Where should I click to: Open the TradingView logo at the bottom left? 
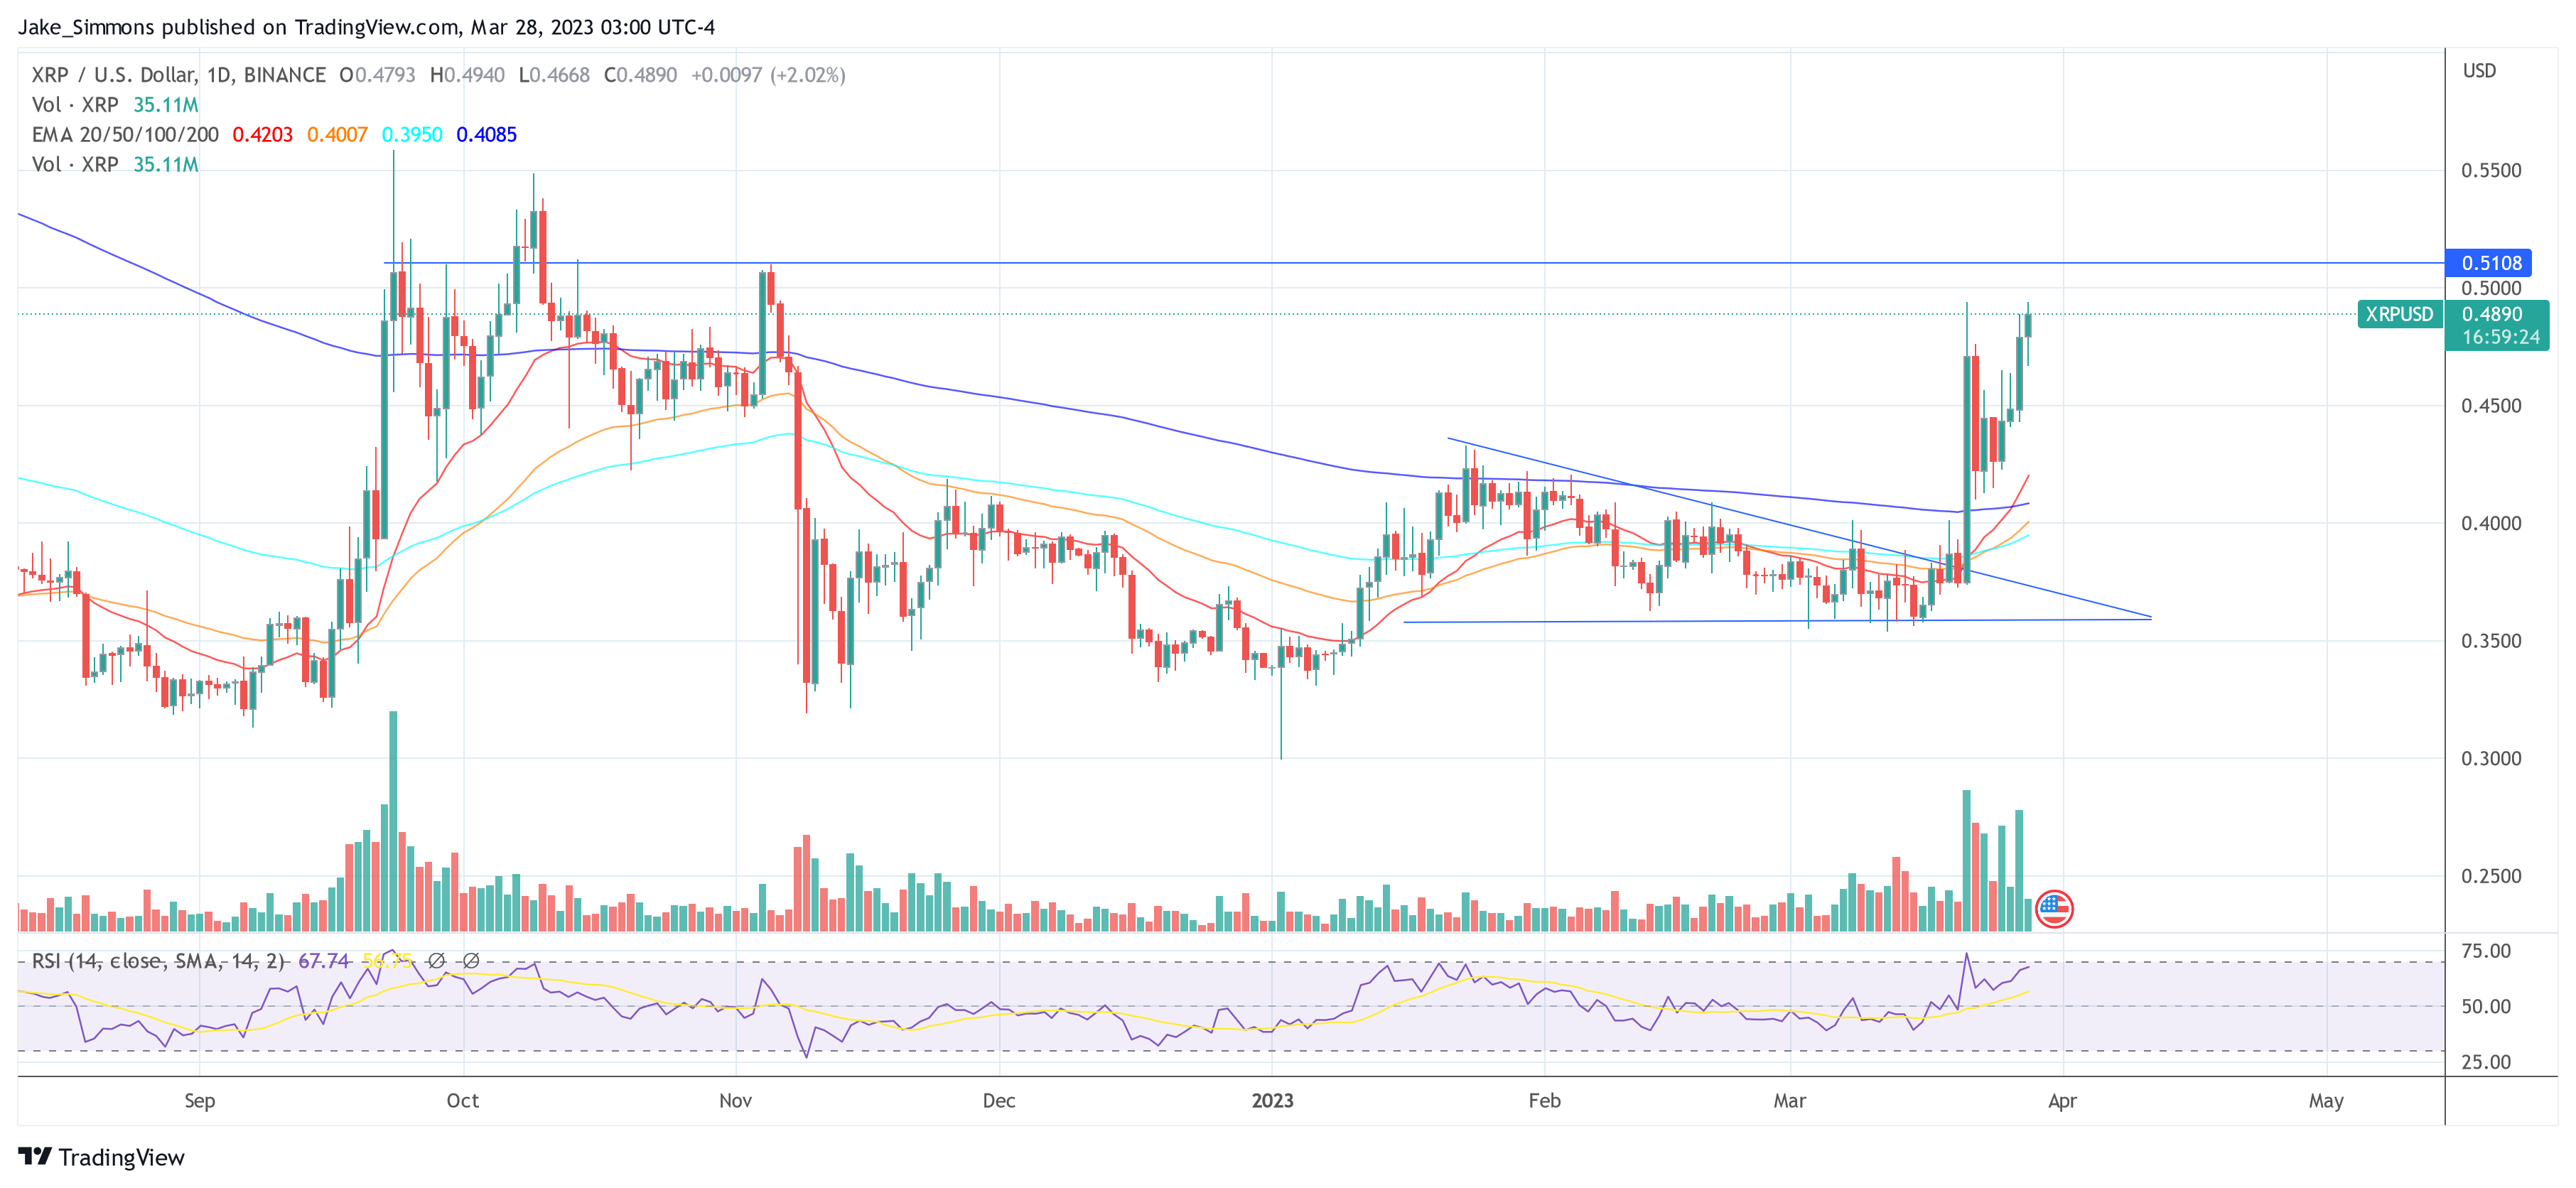pos(102,1157)
